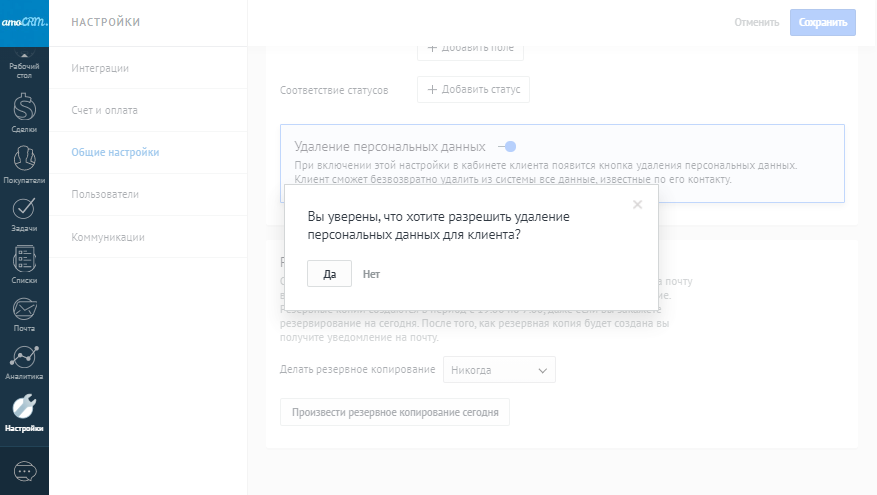This screenshot has height=495, width=877.
Task: Open the Рабочий стол sidebar section
Action: click(24, 64)
